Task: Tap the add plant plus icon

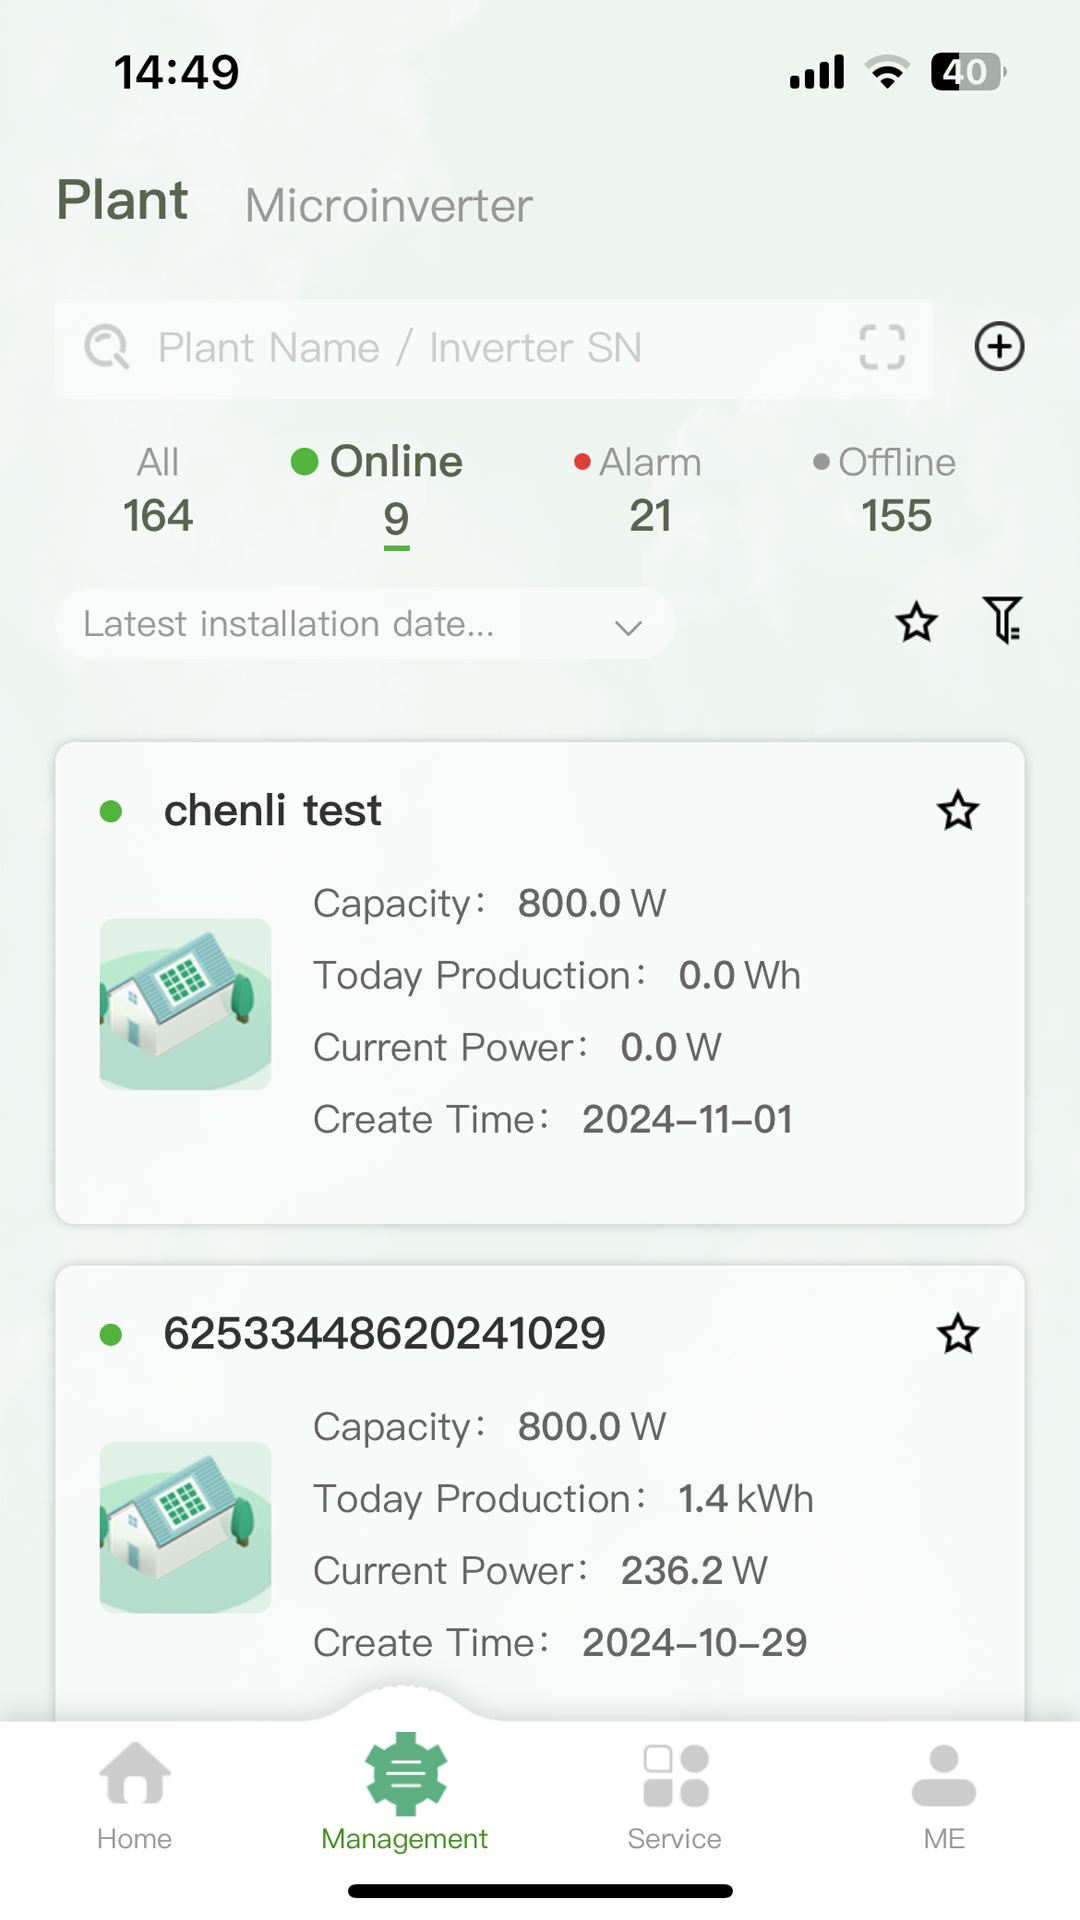Action: [999, 347]
